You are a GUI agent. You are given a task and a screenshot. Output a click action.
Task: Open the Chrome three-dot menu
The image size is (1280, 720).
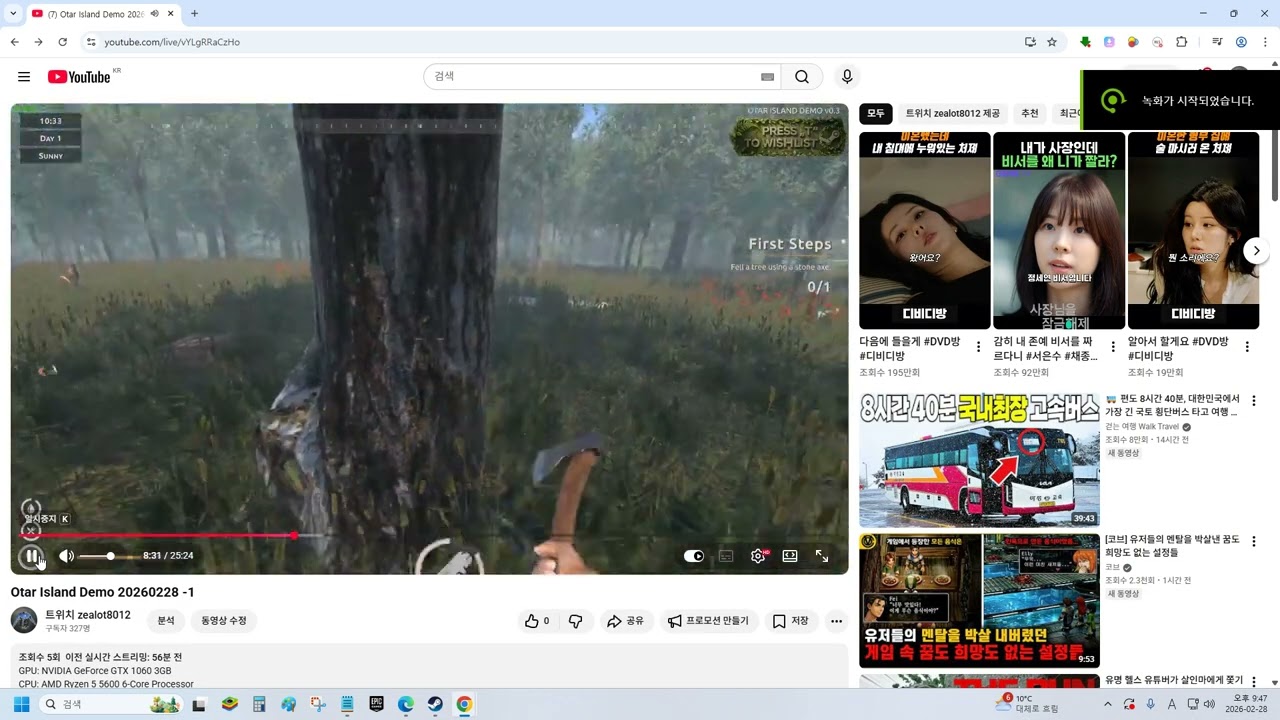tap(1265, 42)
